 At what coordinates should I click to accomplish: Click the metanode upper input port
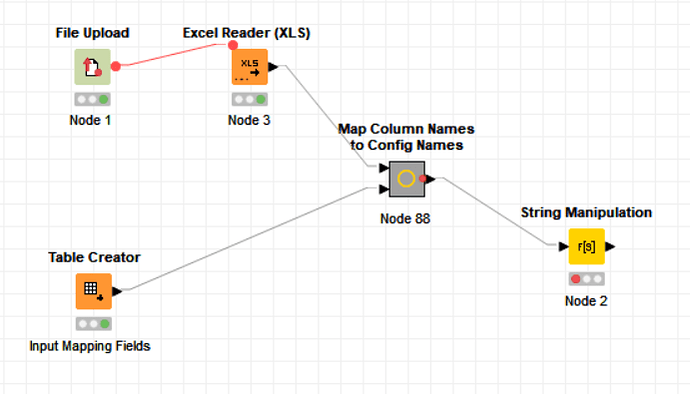[384, 168]
